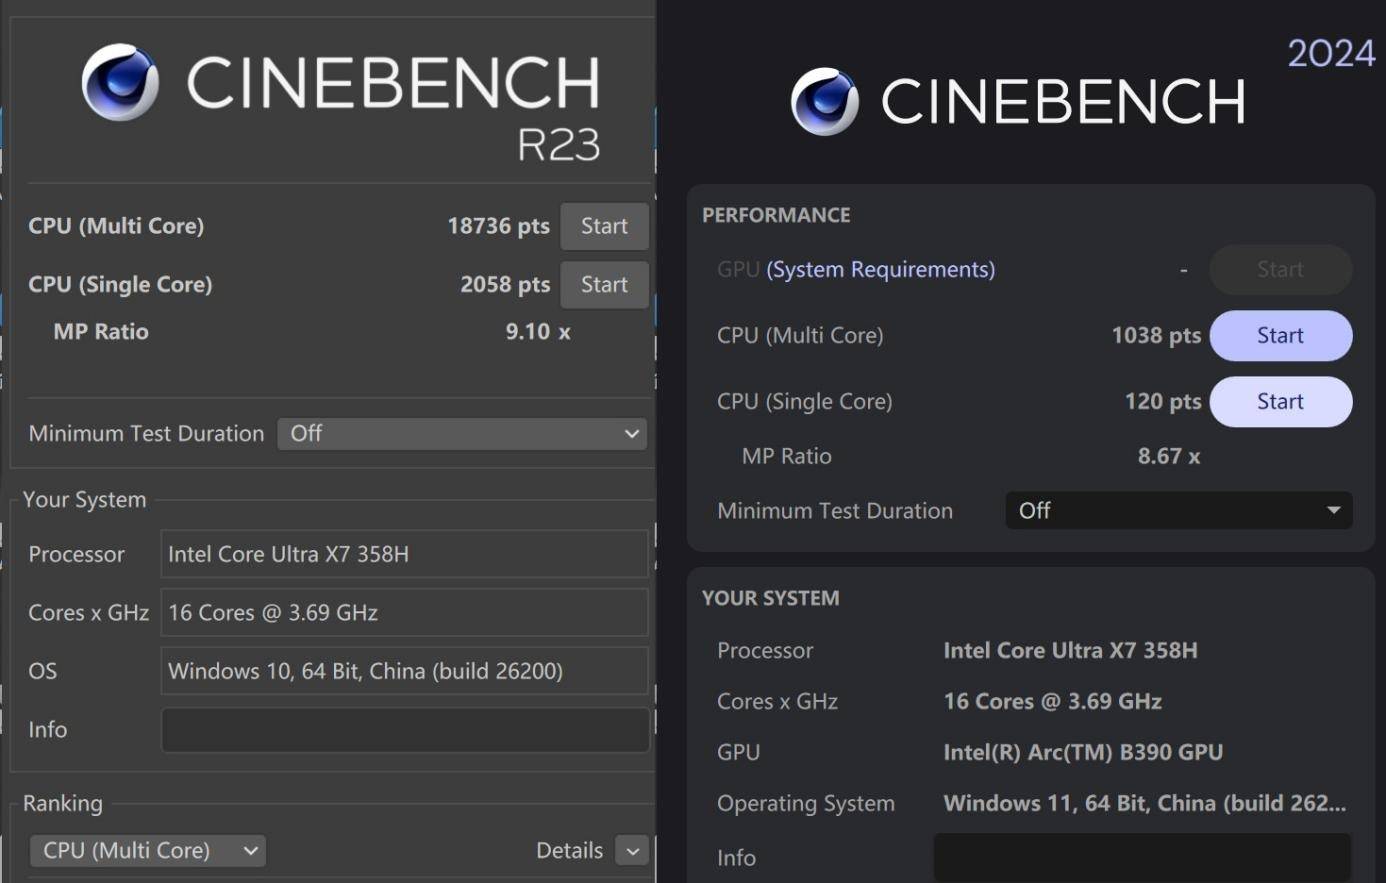Click the Cinebench 2024 Info input field

(x=1142, y=858)
